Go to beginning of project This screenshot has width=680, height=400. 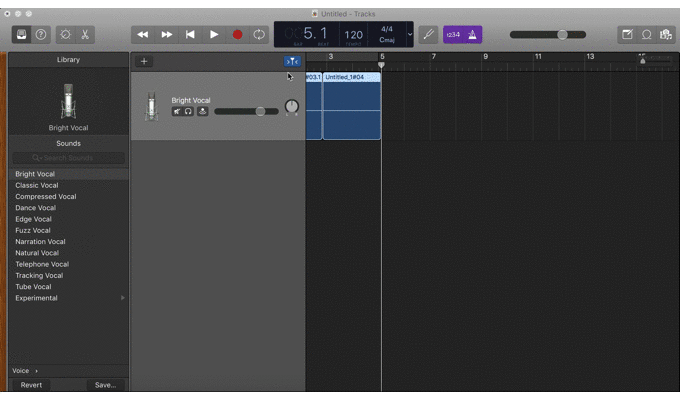point(190,34)
